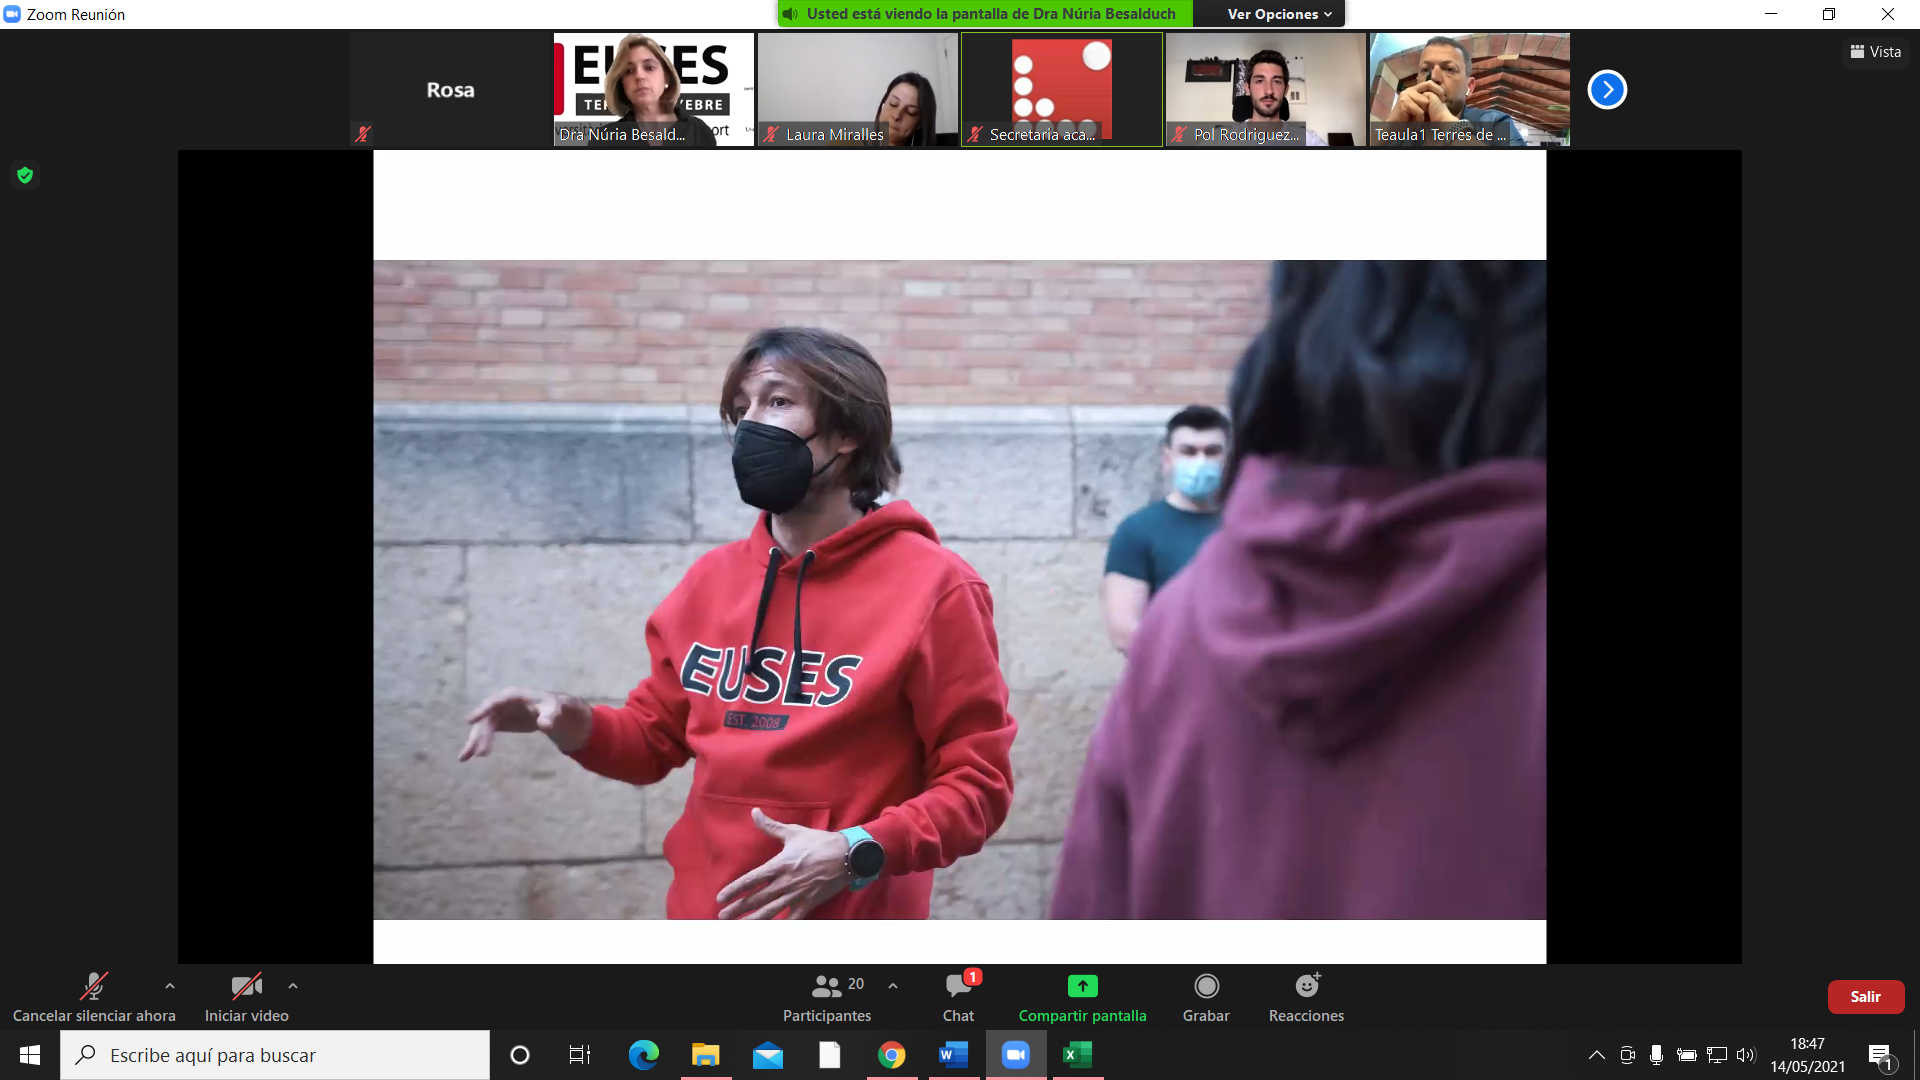Image resolution: width=1920 pixels, height=1080 pixels.
Task: Click the Windows search box
Action: tap(275, 1055)
